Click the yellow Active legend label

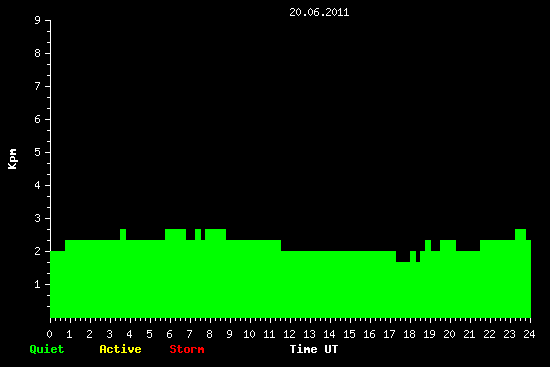pos(120,349)
